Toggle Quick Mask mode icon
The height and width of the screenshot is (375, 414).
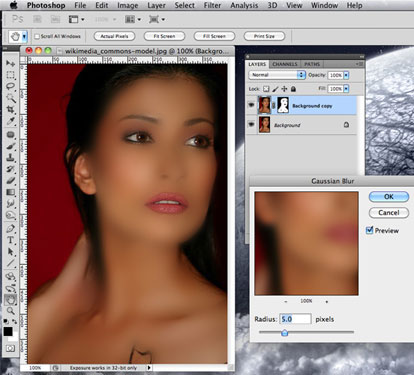point(10,348)
